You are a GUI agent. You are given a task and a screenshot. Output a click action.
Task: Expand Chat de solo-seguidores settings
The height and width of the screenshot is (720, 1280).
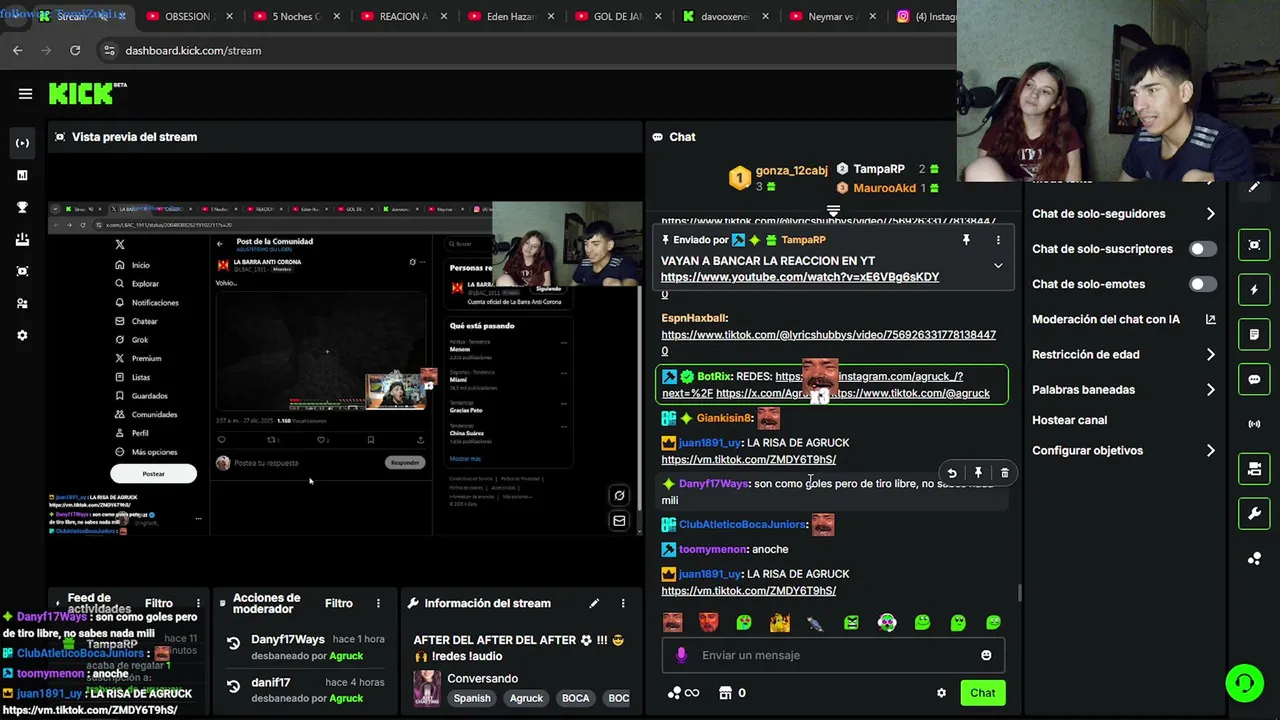pyautogui.click(x=1123, y=214)
